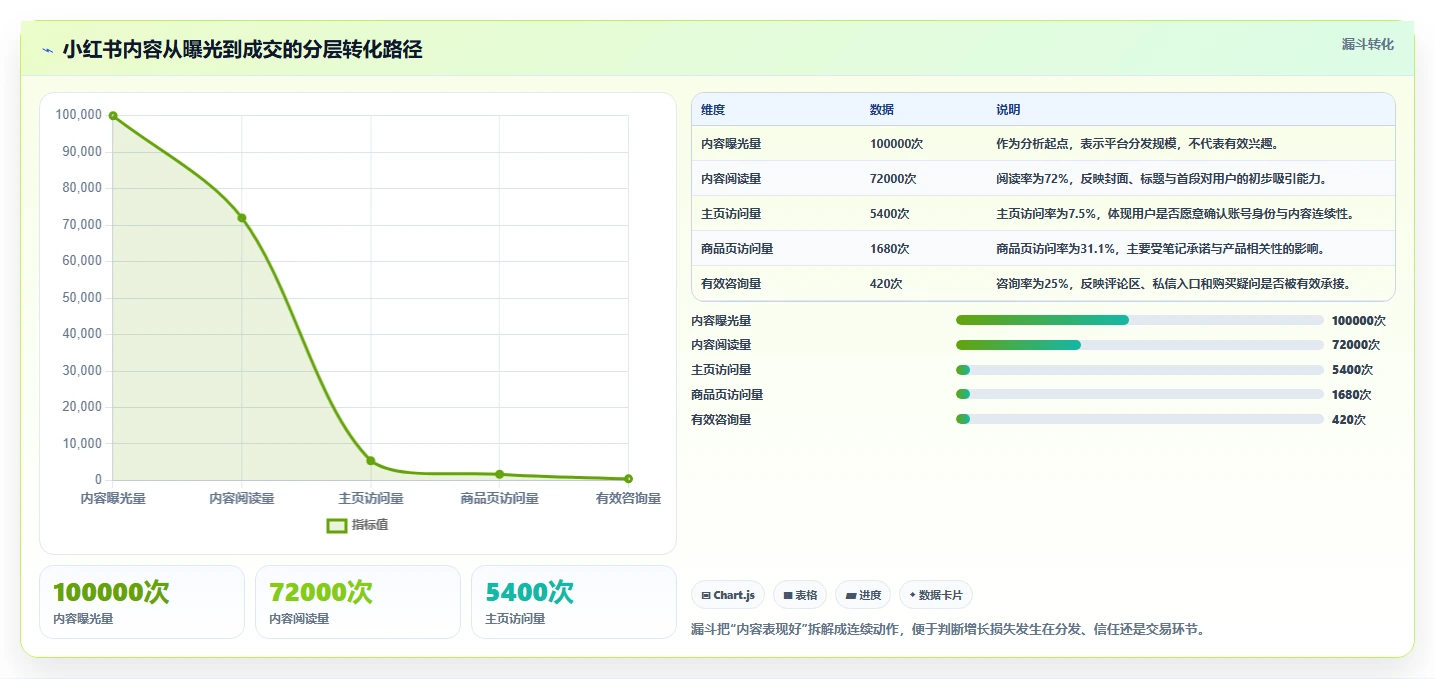1435x679 pixels.
Task: Click the 内容曝光量 x-axis label on the chart
Action: pyautogui.click(x=113, y=498)
